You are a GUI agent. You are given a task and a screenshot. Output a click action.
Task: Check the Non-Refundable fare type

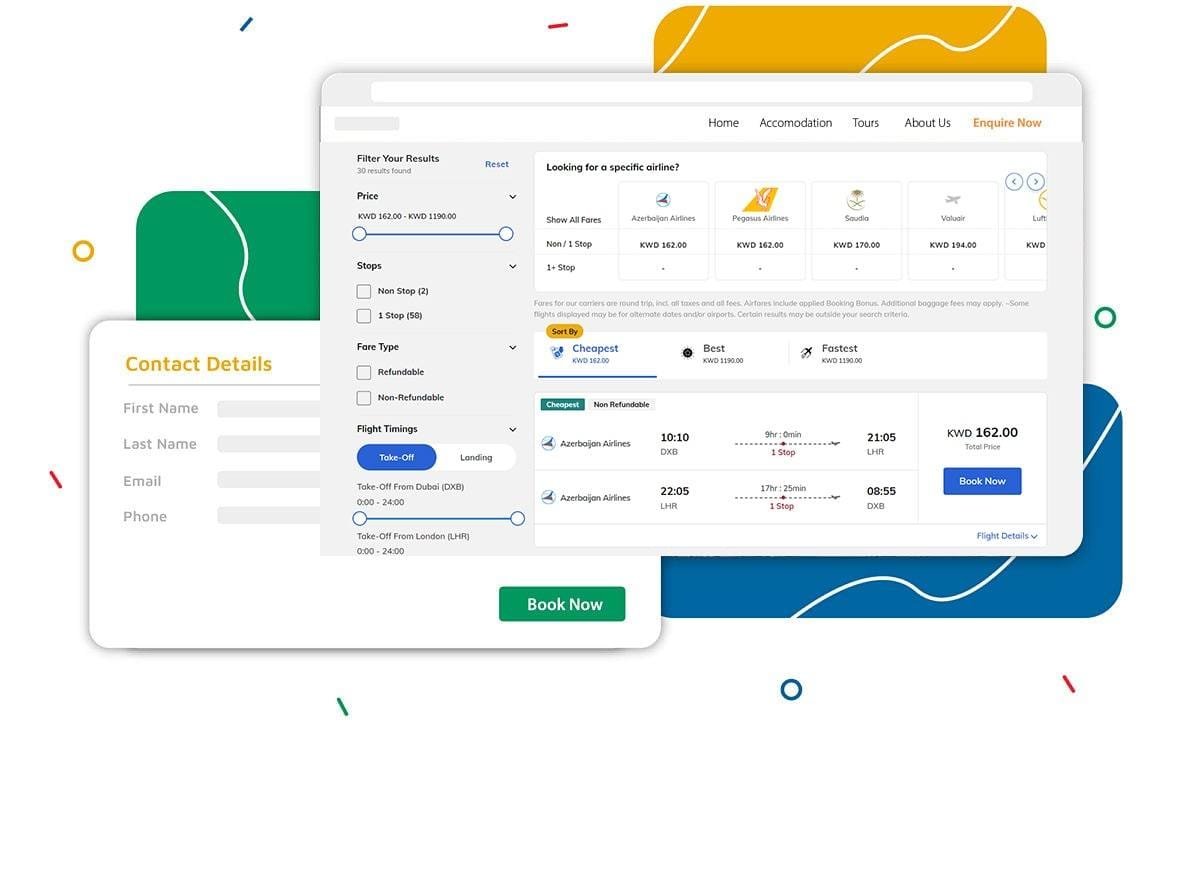[364, 398]
